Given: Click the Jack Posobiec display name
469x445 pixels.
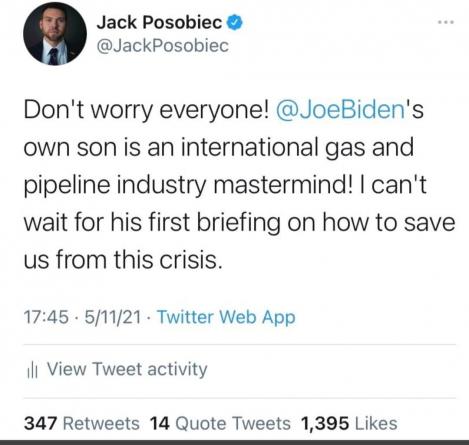Looking at the screenshot, I should point(159,22).
